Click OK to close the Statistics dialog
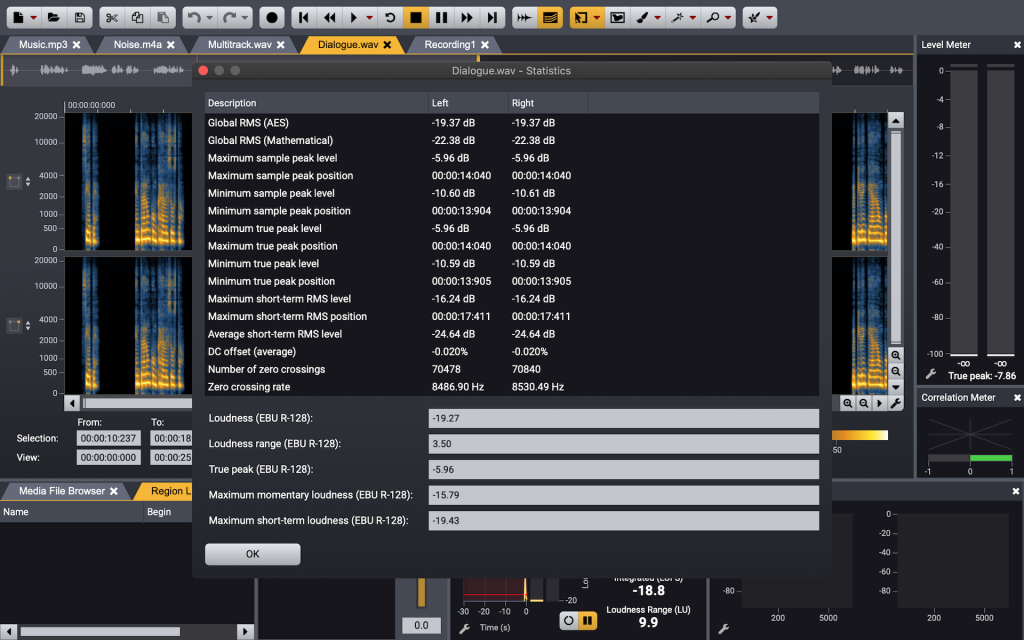Screen dimensions: 1024x640 pyautogui.click(x=252, y=554)
